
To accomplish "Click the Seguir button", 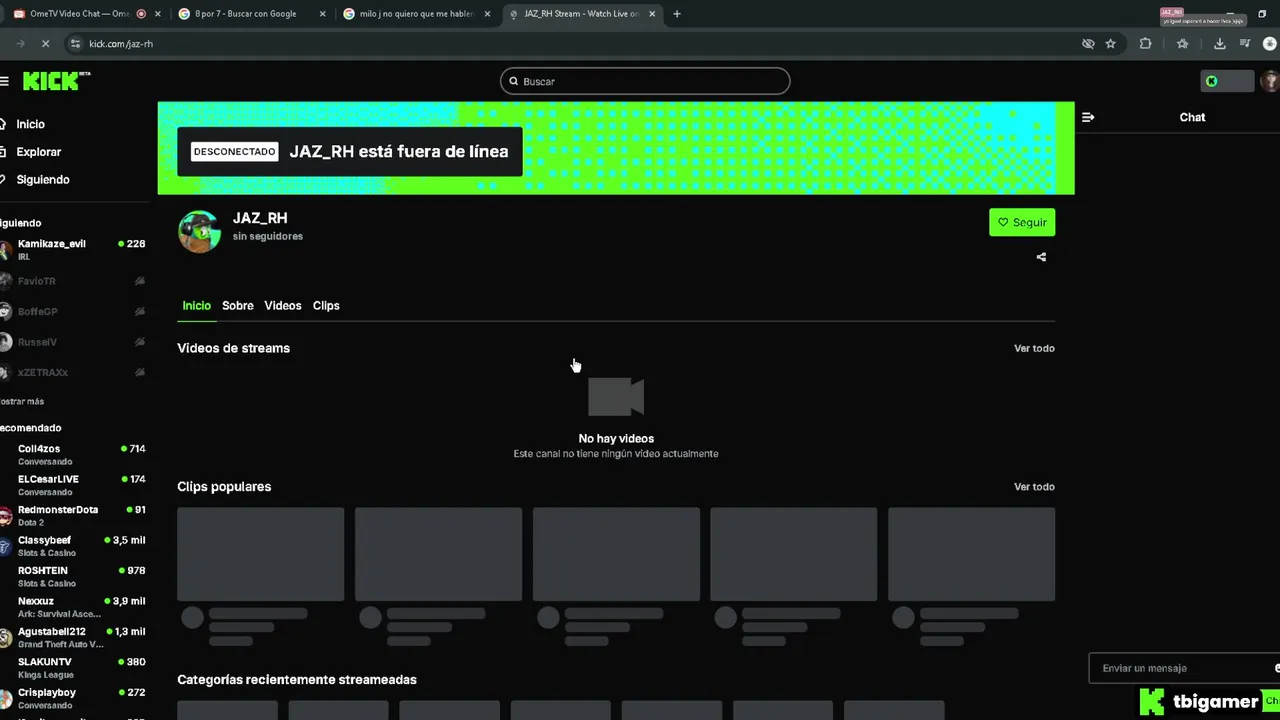I will (1022, 222).
